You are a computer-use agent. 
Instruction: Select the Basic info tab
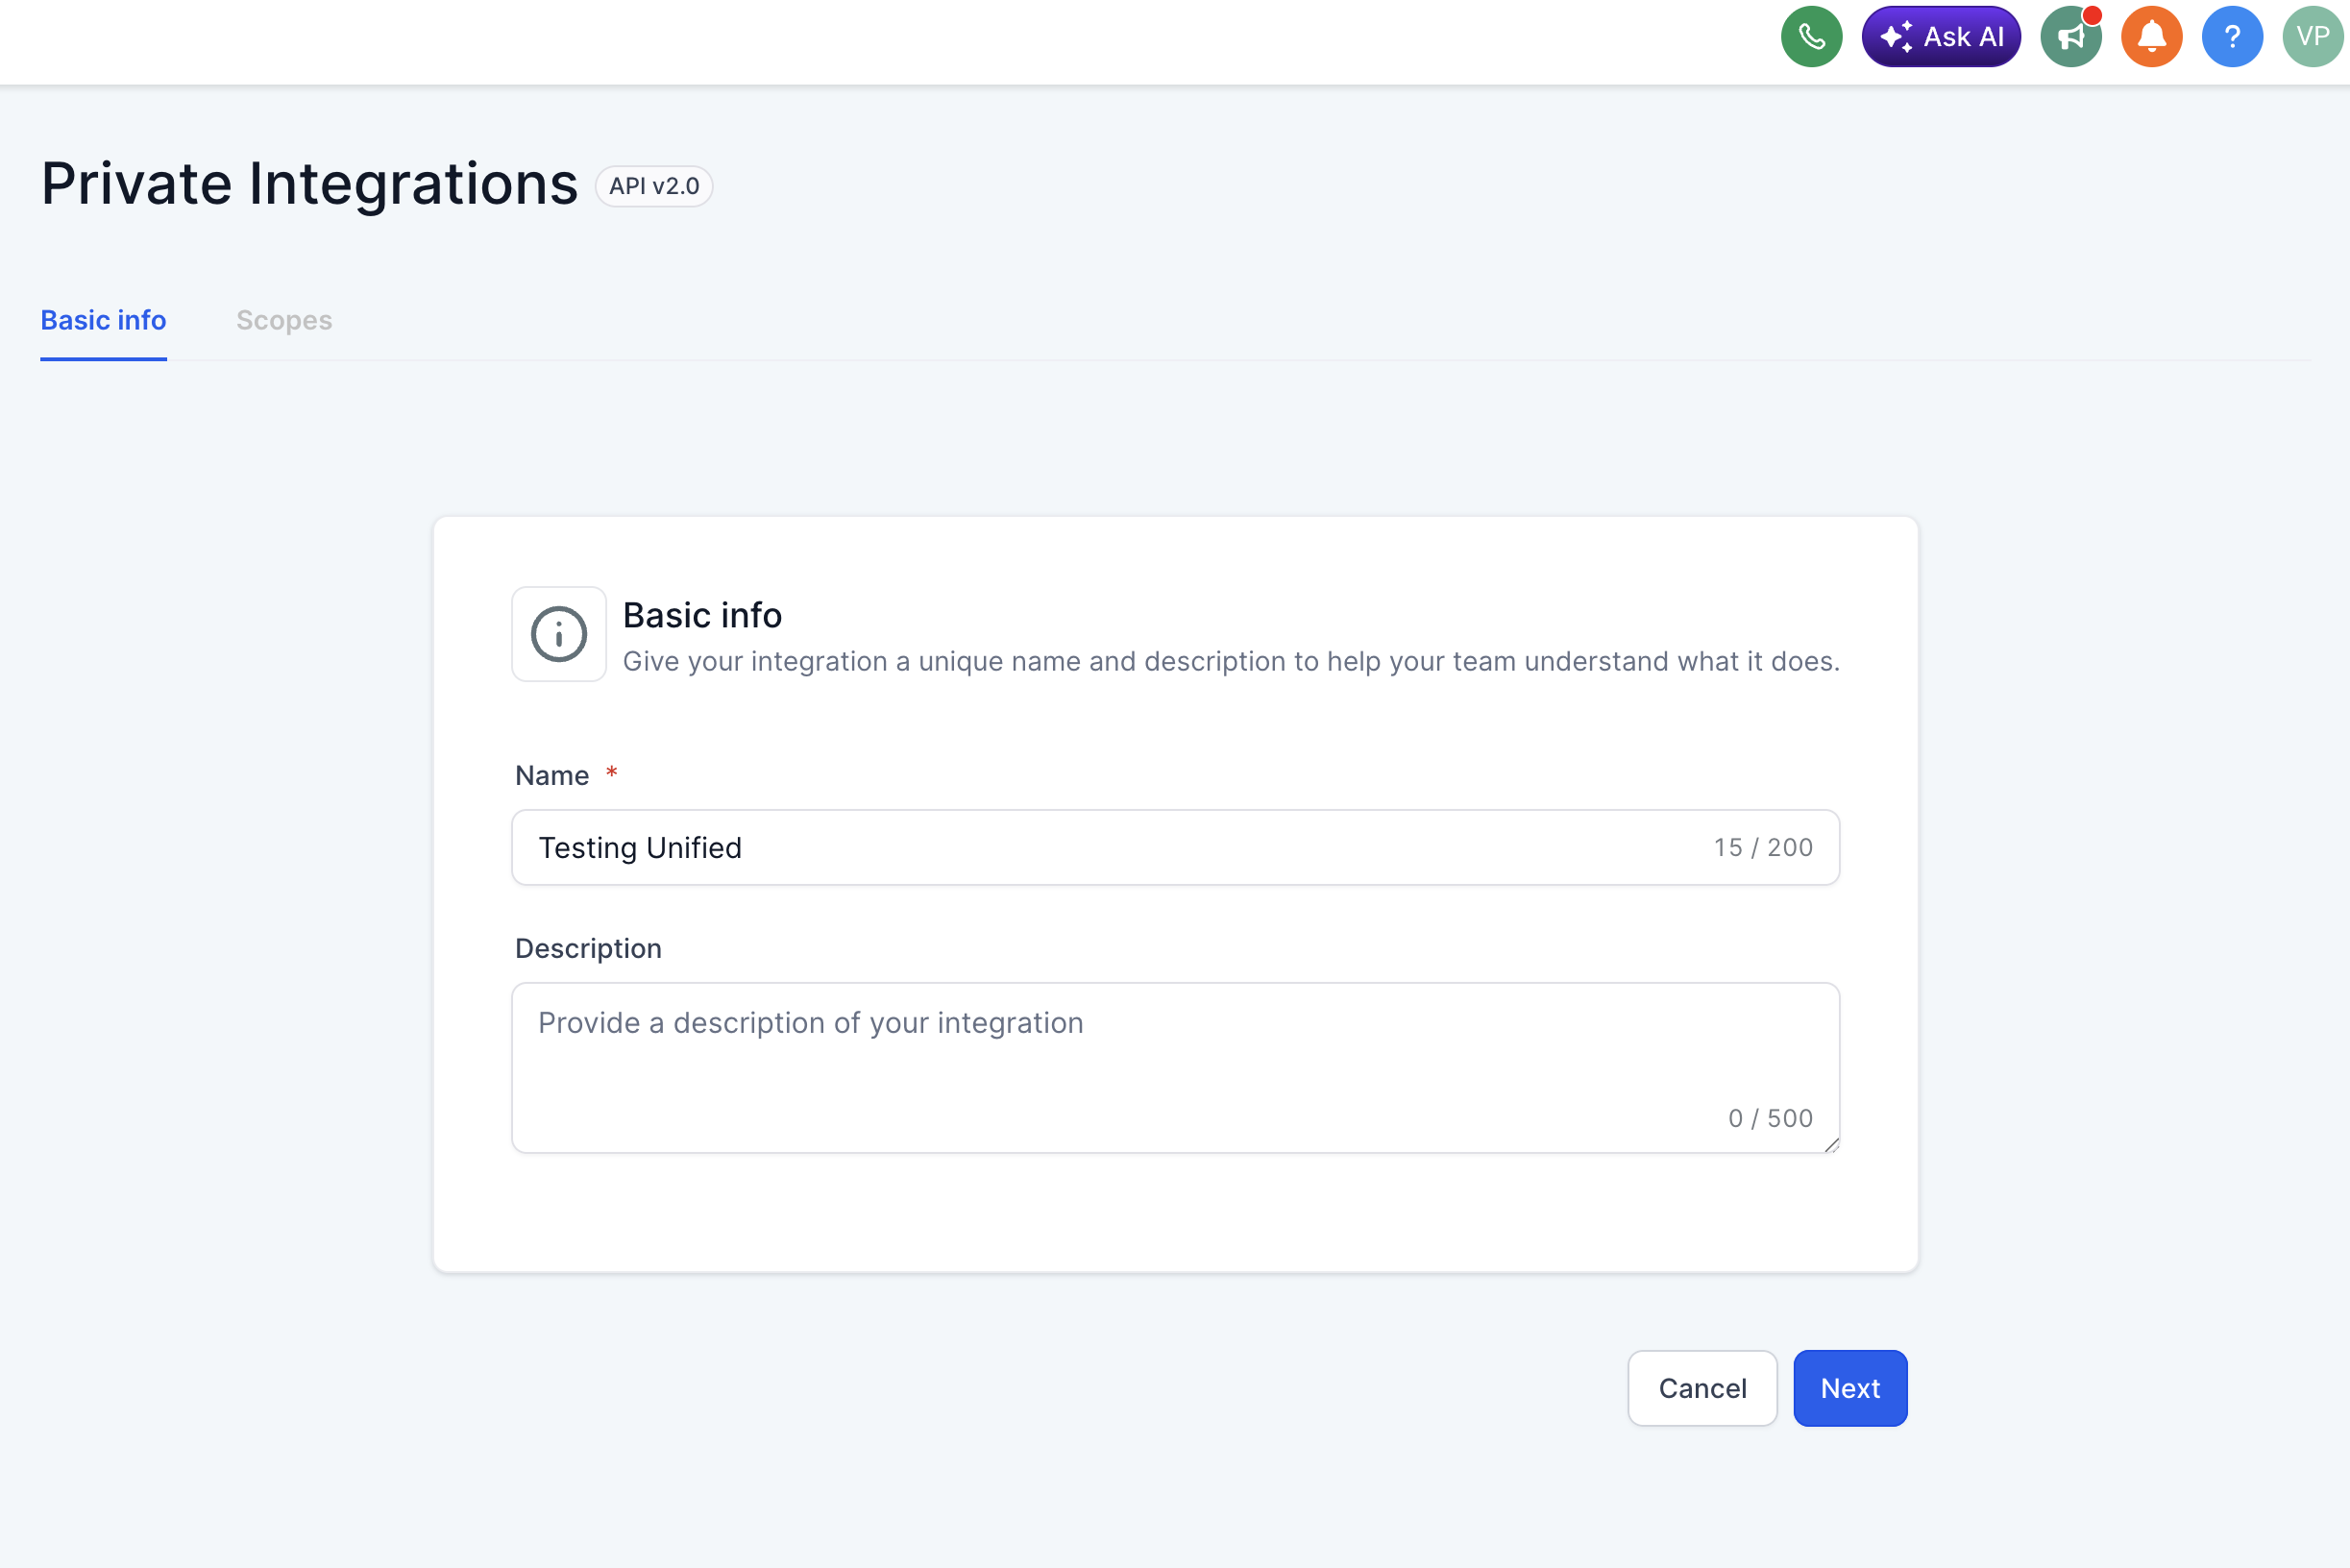(x=103, y=320)
